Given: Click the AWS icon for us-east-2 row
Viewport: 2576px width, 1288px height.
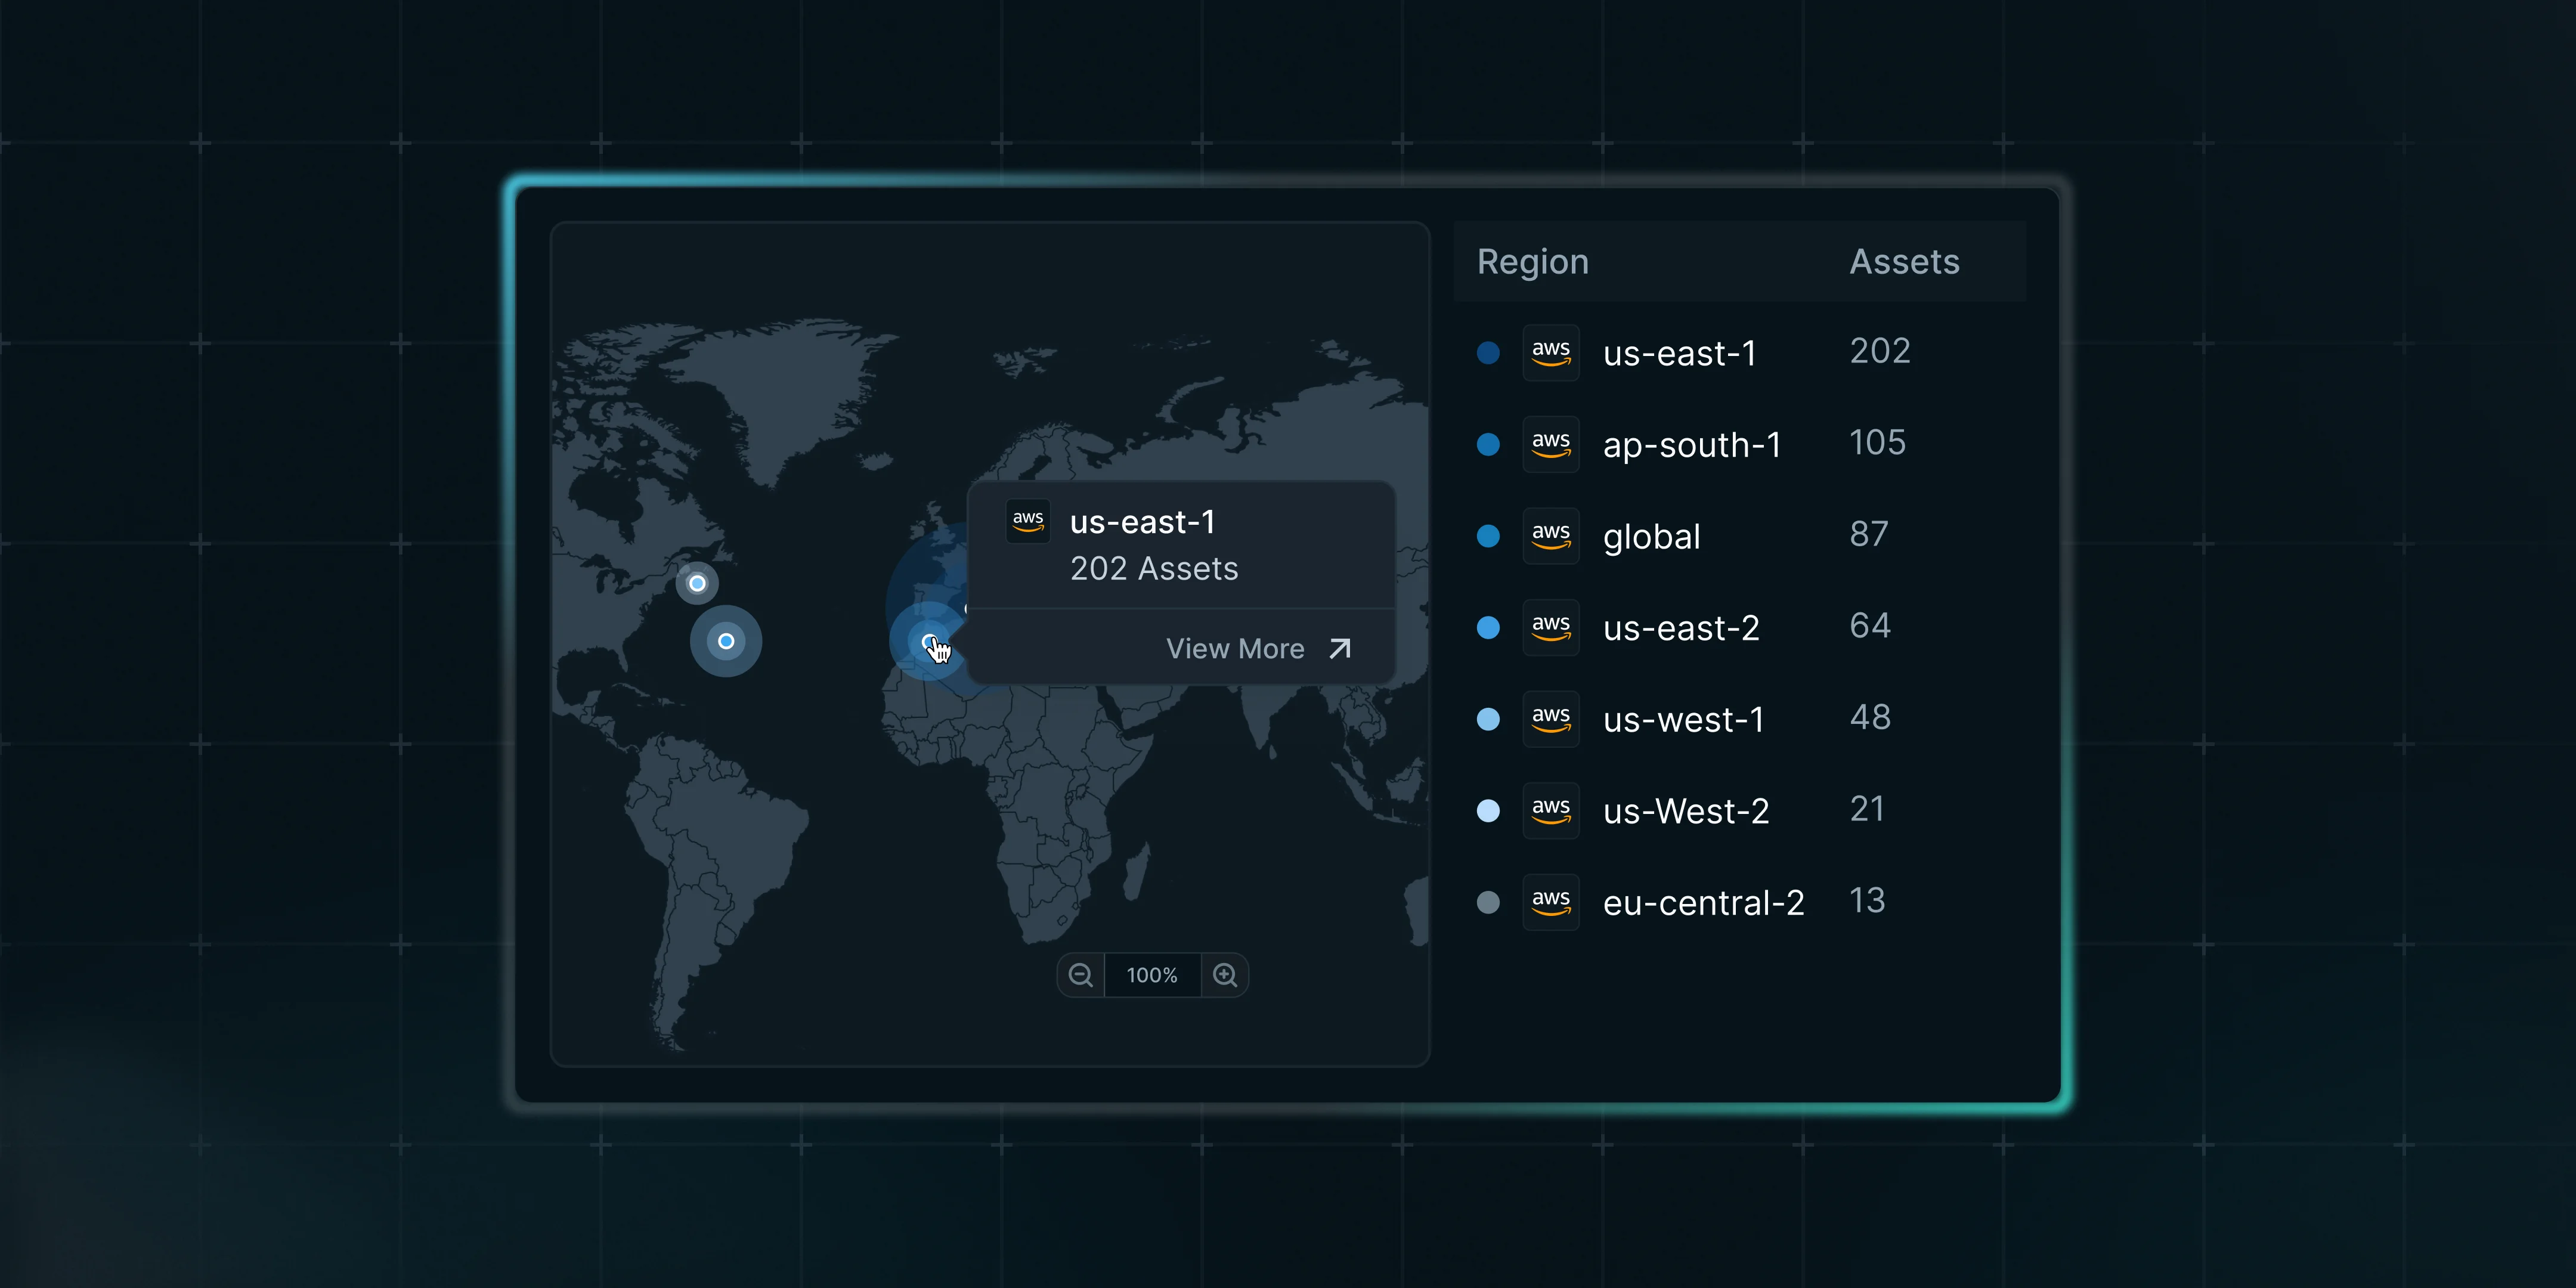Looking at the screenshot, I should pos(1551,627).
